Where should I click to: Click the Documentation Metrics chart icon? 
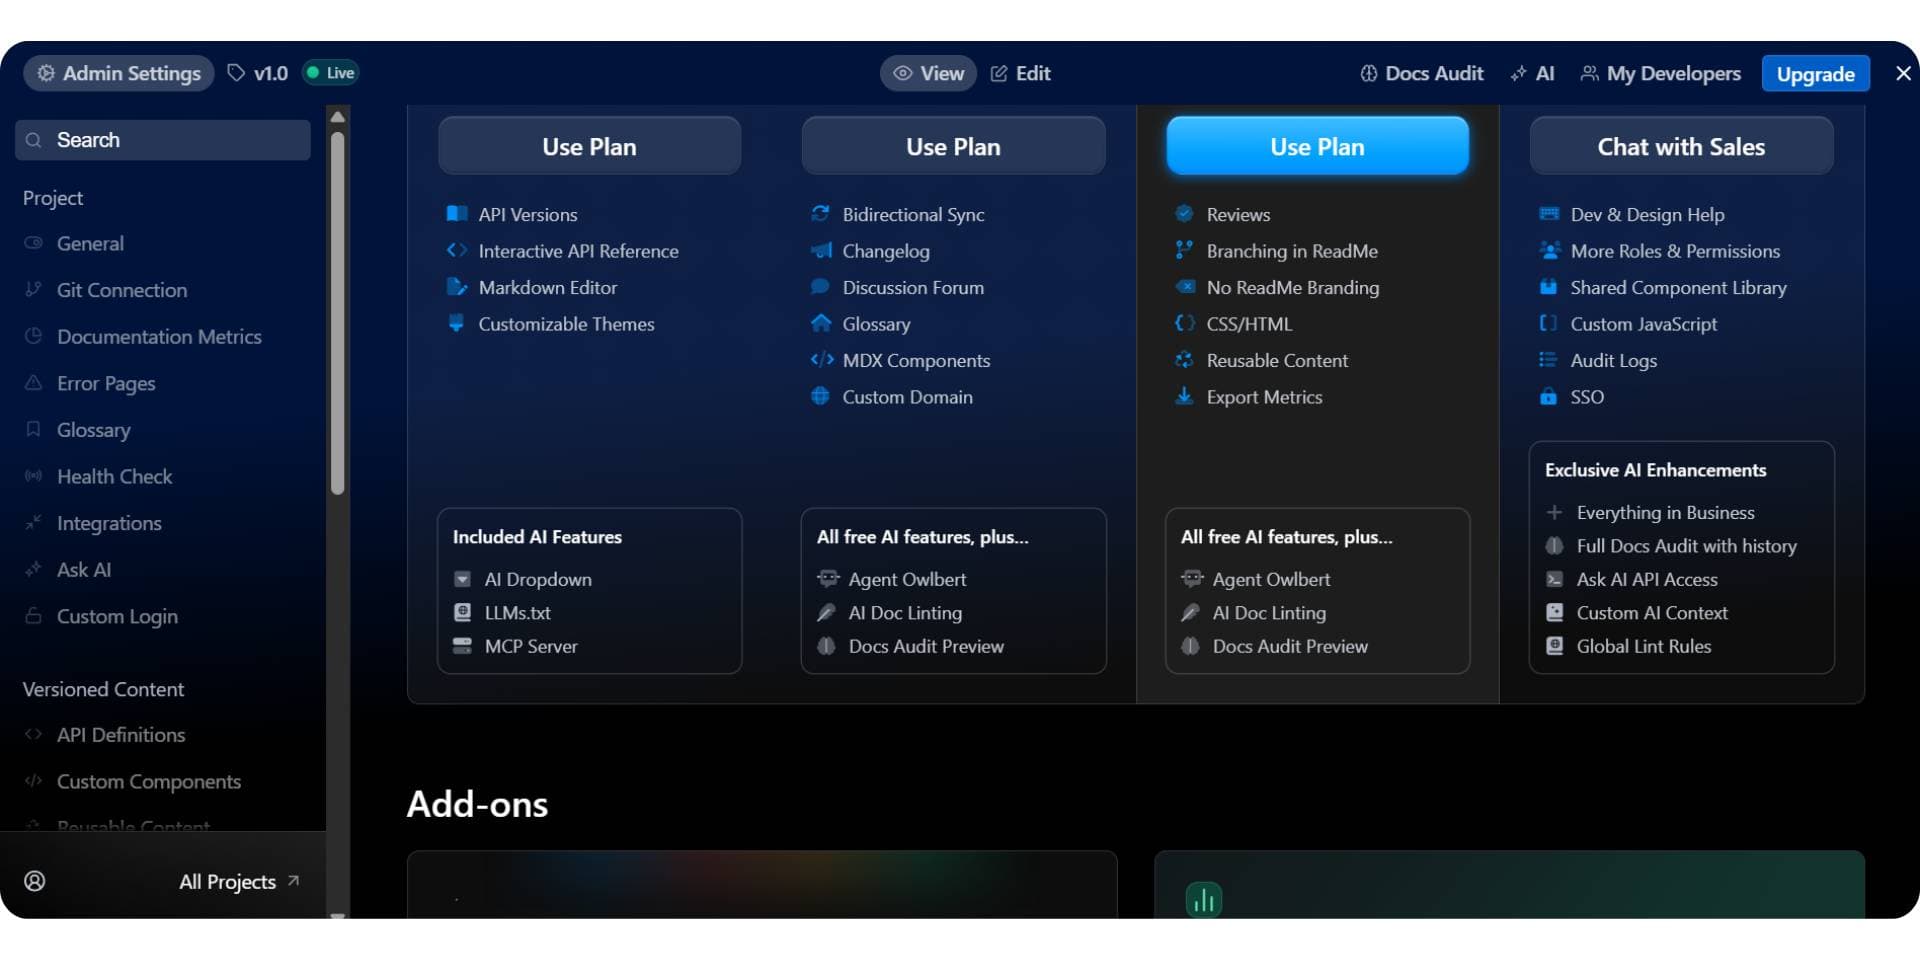coord(33,336)
